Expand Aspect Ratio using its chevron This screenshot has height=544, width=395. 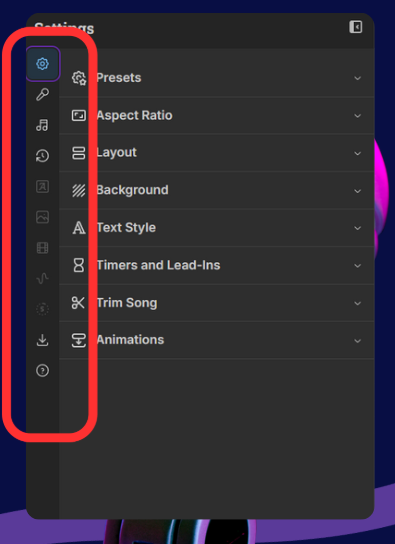[358, 116]
